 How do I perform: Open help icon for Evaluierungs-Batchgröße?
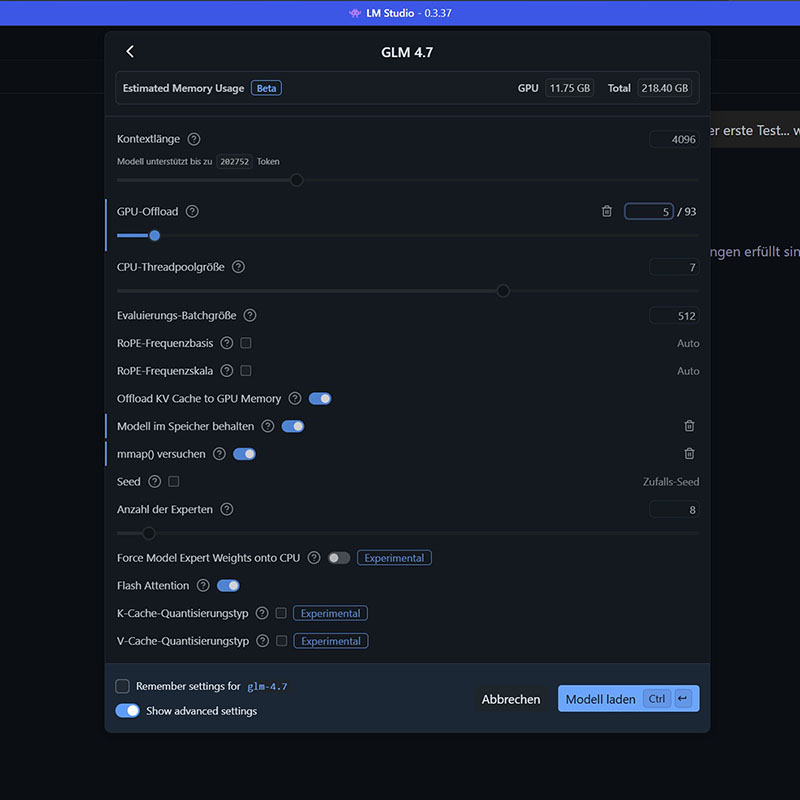pos(249,315)
